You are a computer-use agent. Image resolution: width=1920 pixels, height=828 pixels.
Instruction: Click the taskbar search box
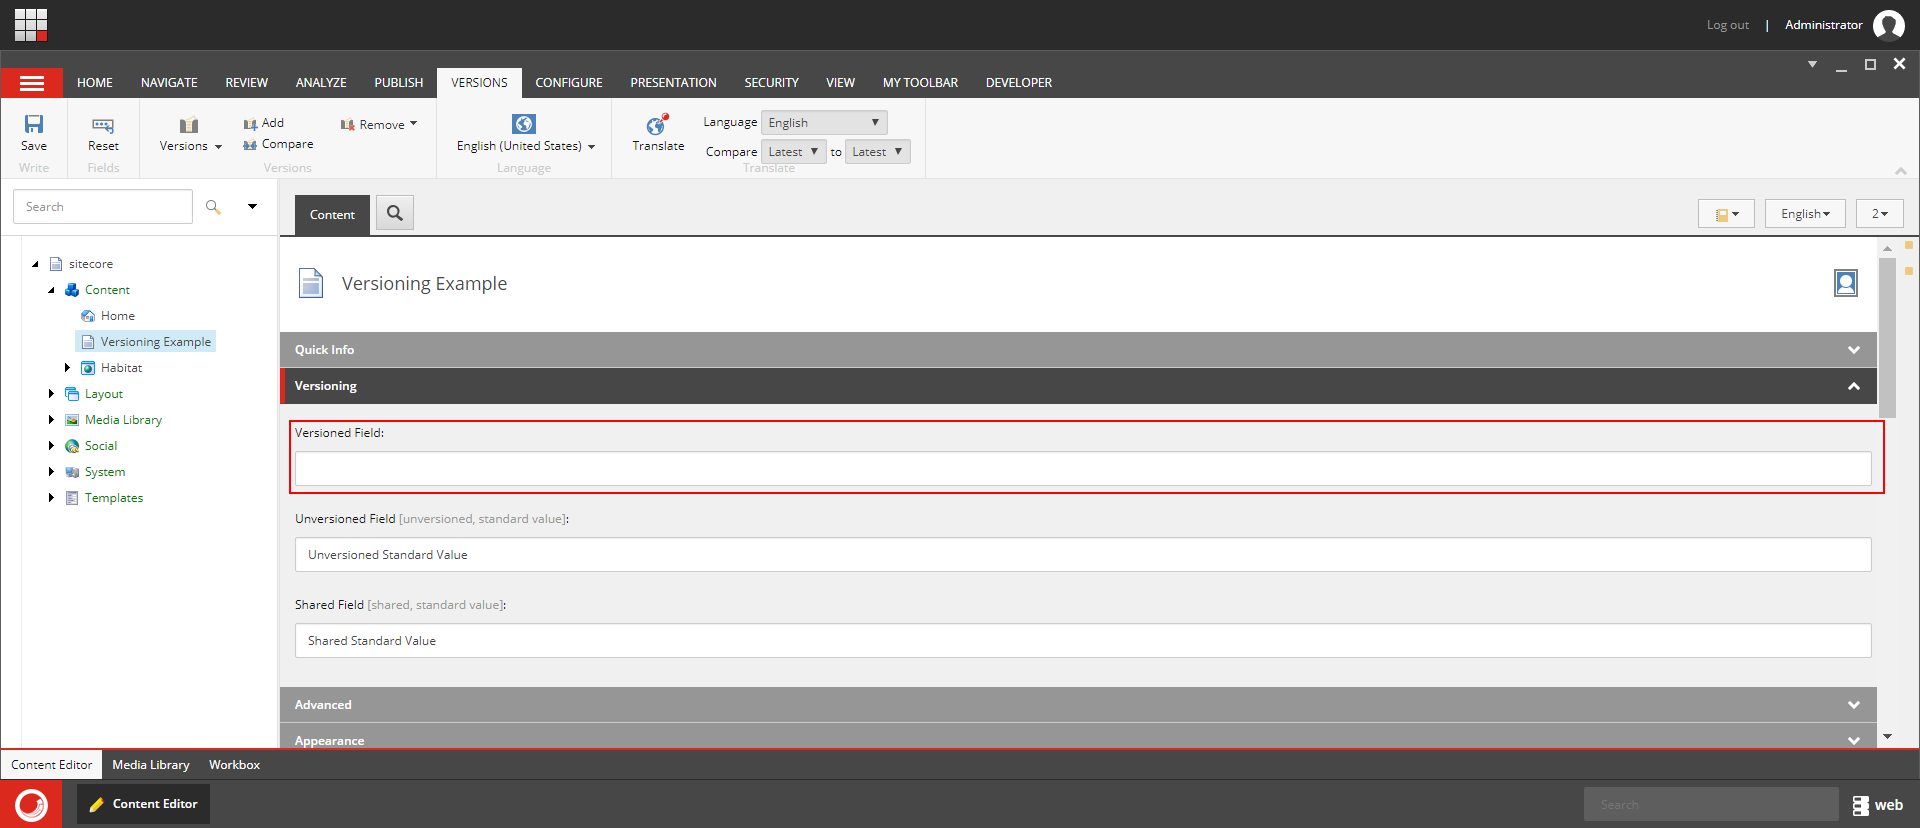(x=1711, y=804)
